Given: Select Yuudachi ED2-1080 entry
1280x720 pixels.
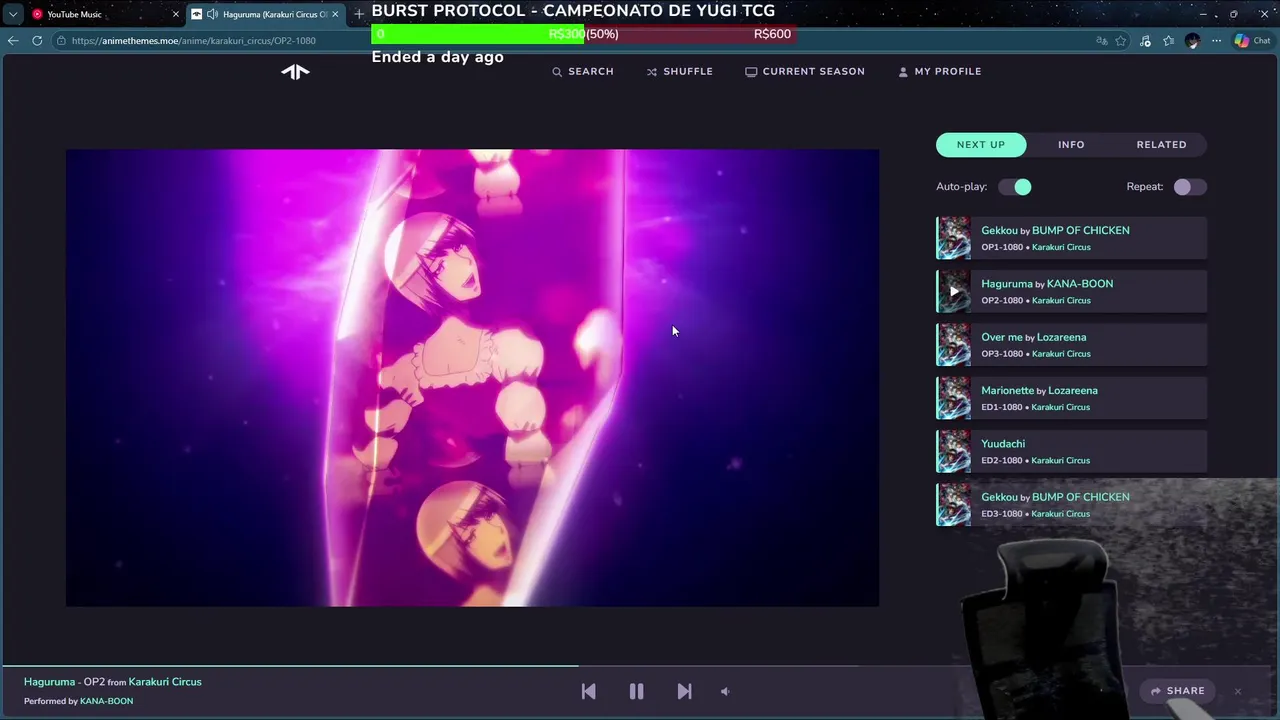Looking at the screenshot, I should coord(1071,451).
